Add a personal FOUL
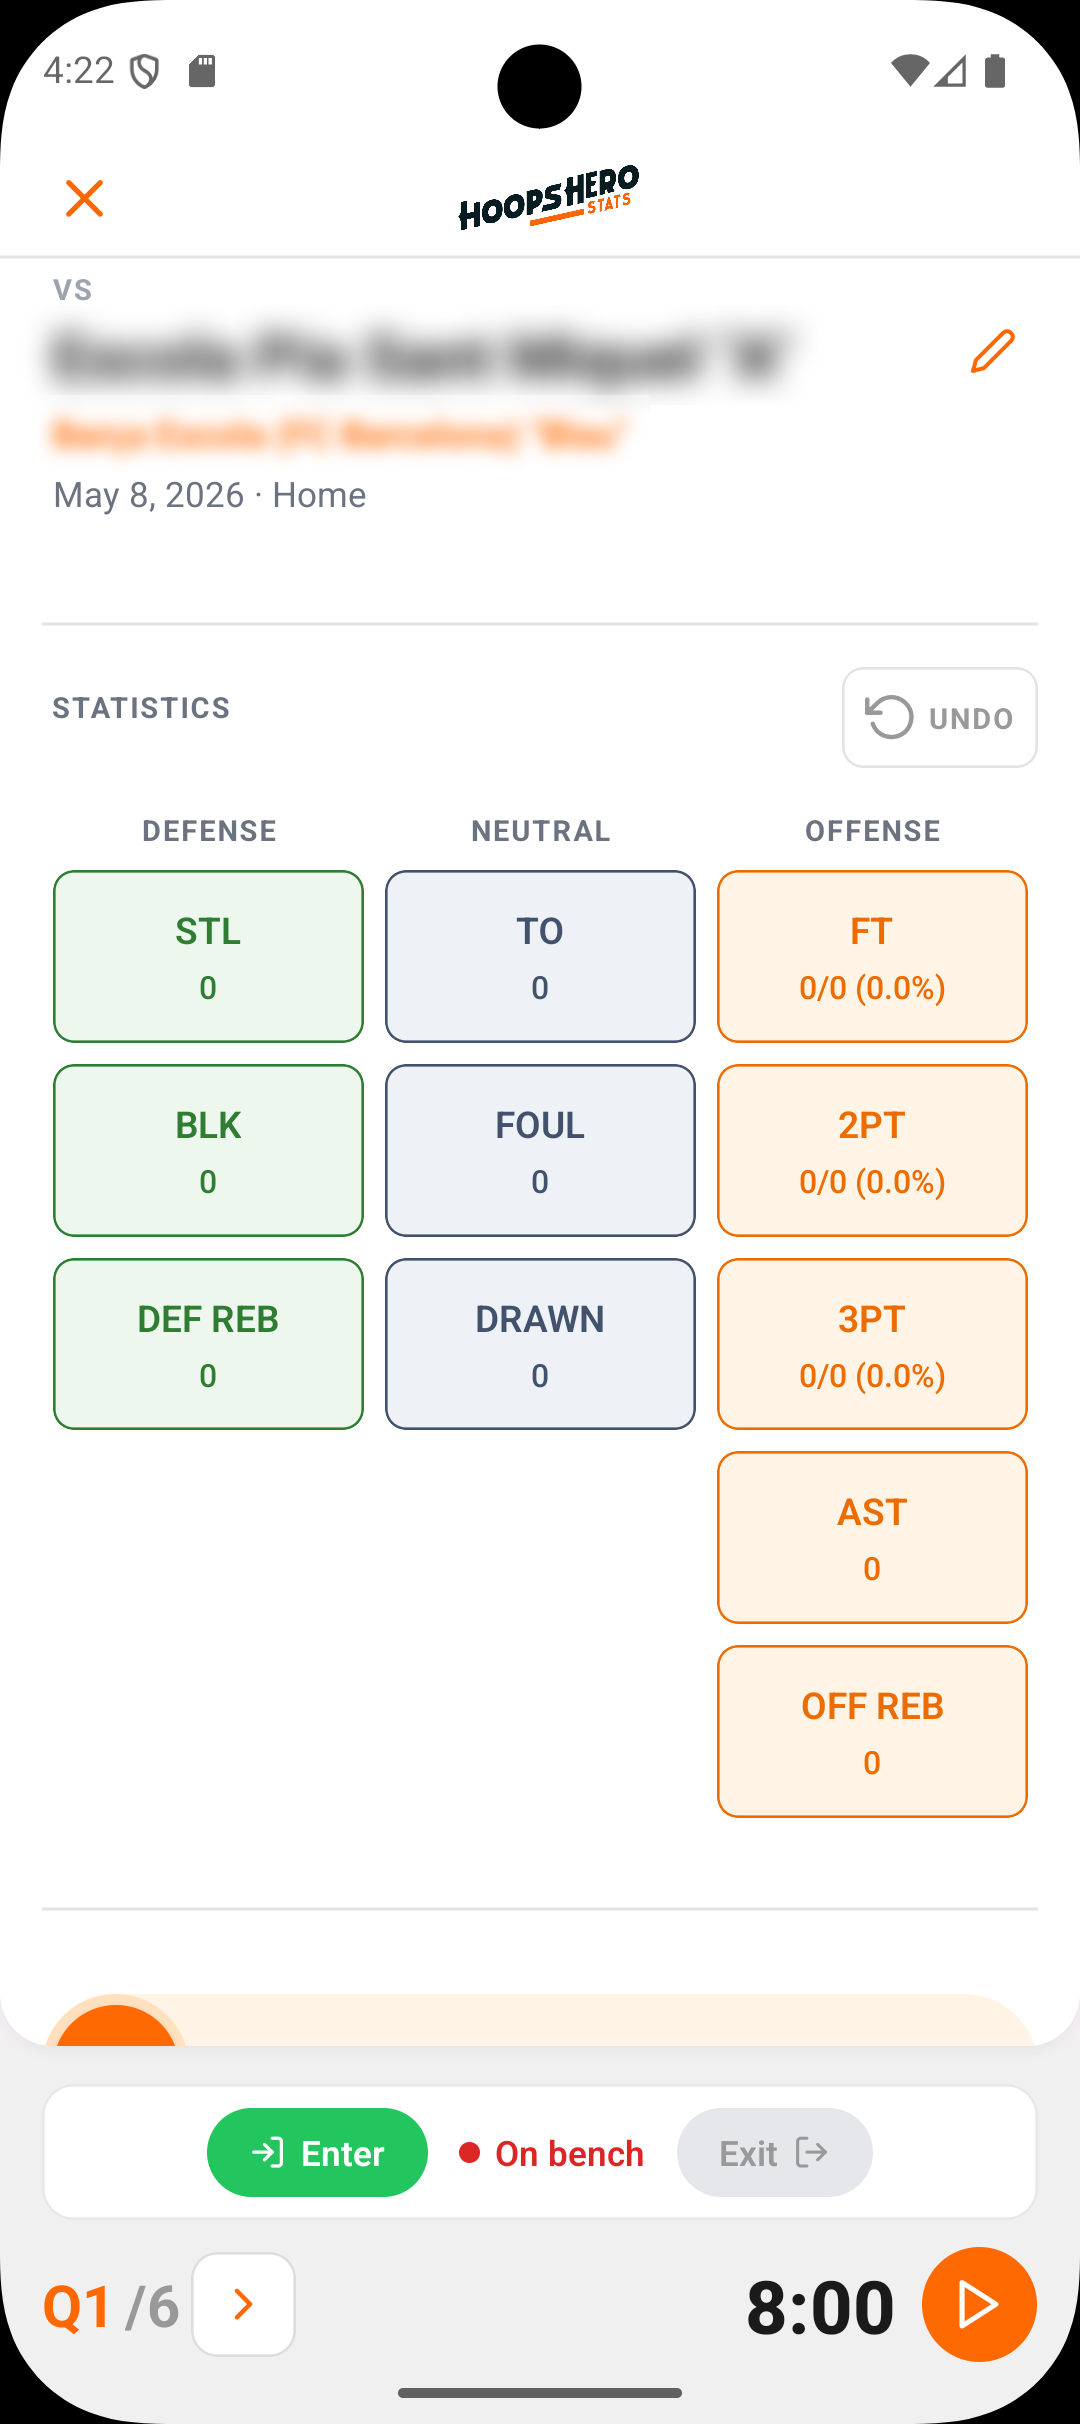 540,1150
